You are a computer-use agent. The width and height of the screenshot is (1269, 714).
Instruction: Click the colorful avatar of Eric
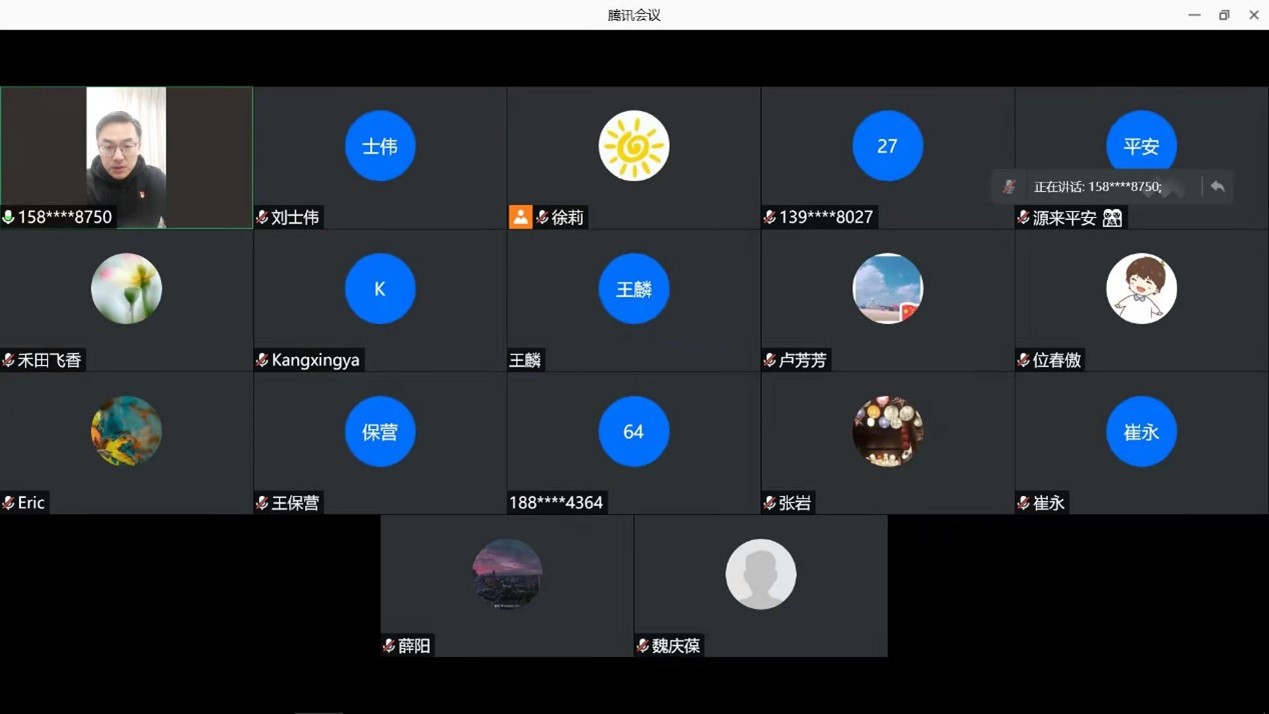pos(126,432)
